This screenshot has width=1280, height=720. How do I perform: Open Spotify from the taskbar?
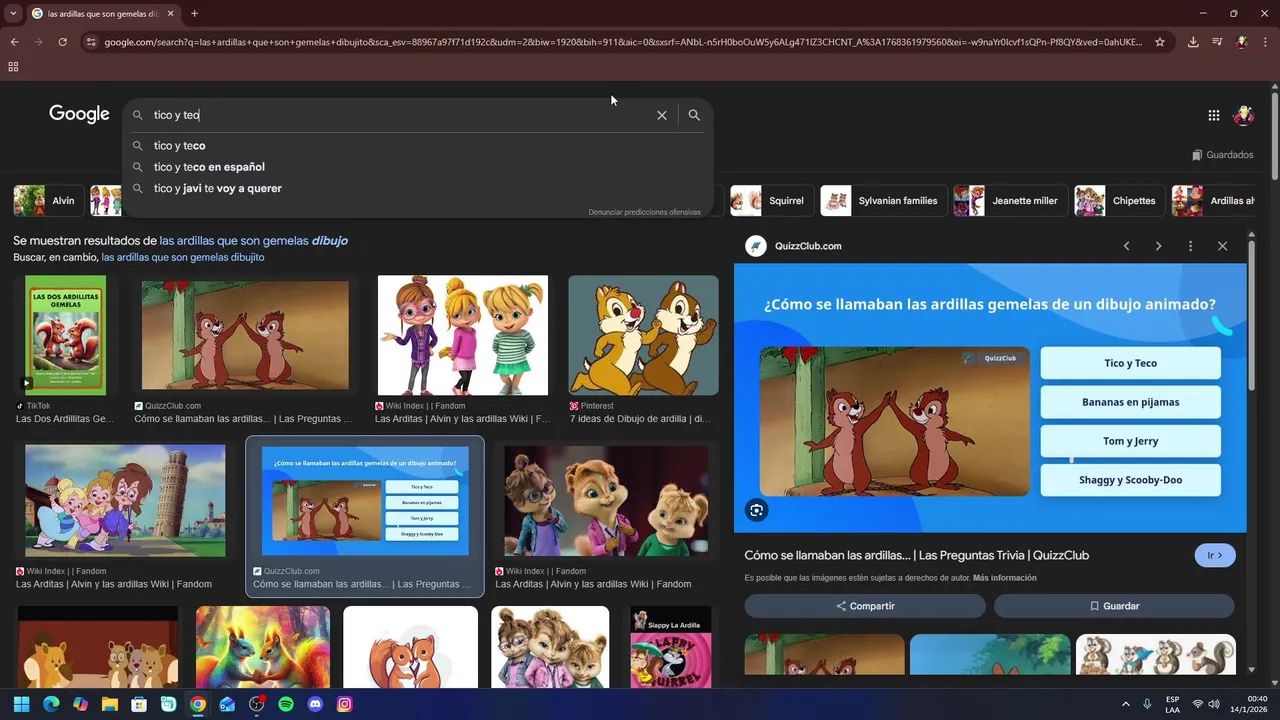(x=286, y=704)
